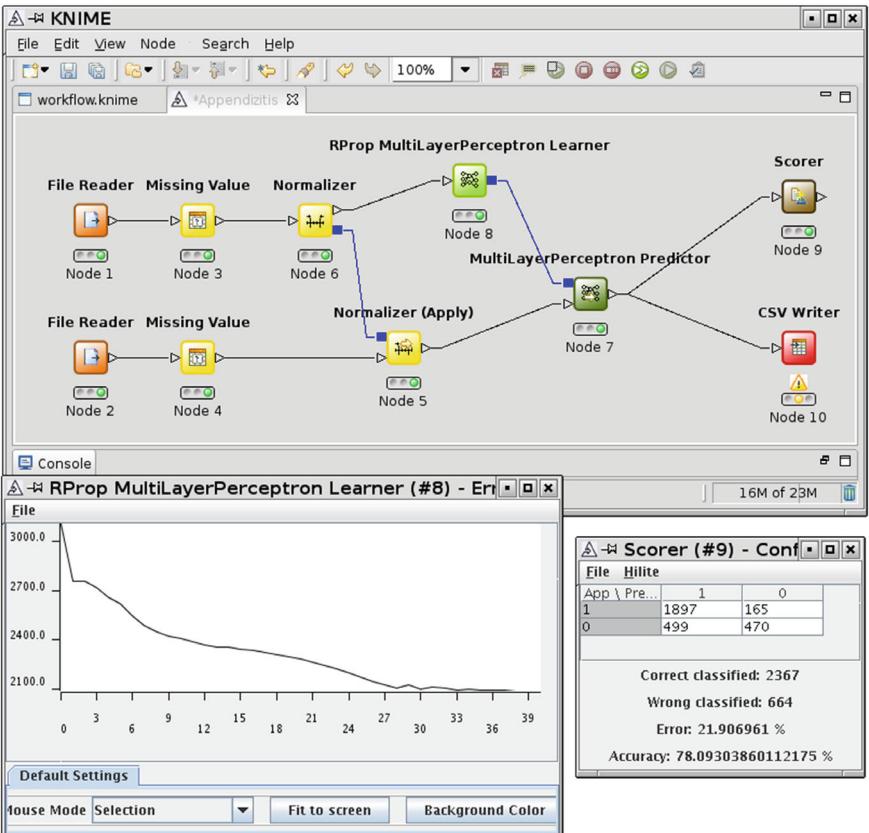Select the File Reader Node 1 icon
The image size is (869, 833).
tap(90, 221)
